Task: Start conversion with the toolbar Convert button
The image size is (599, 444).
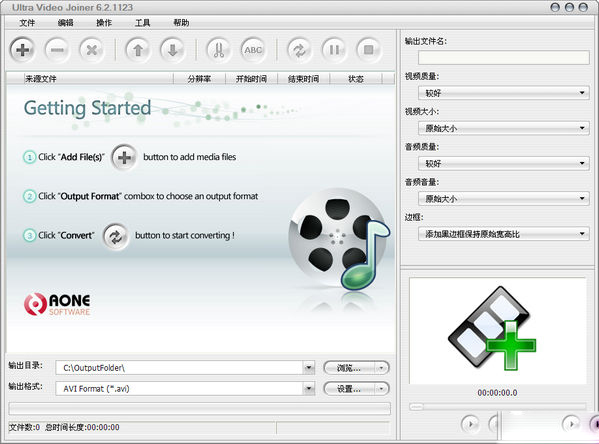Action: tap(300, 50)
